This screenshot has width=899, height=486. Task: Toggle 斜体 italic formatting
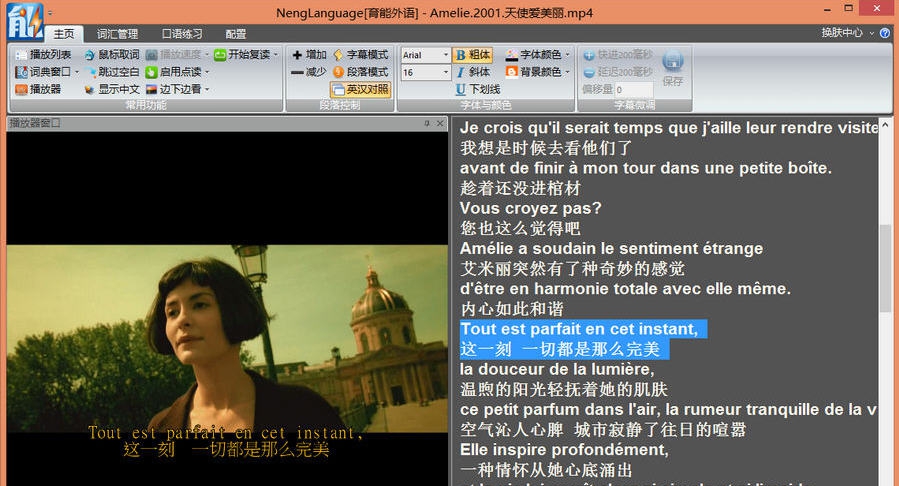[473, 72]
